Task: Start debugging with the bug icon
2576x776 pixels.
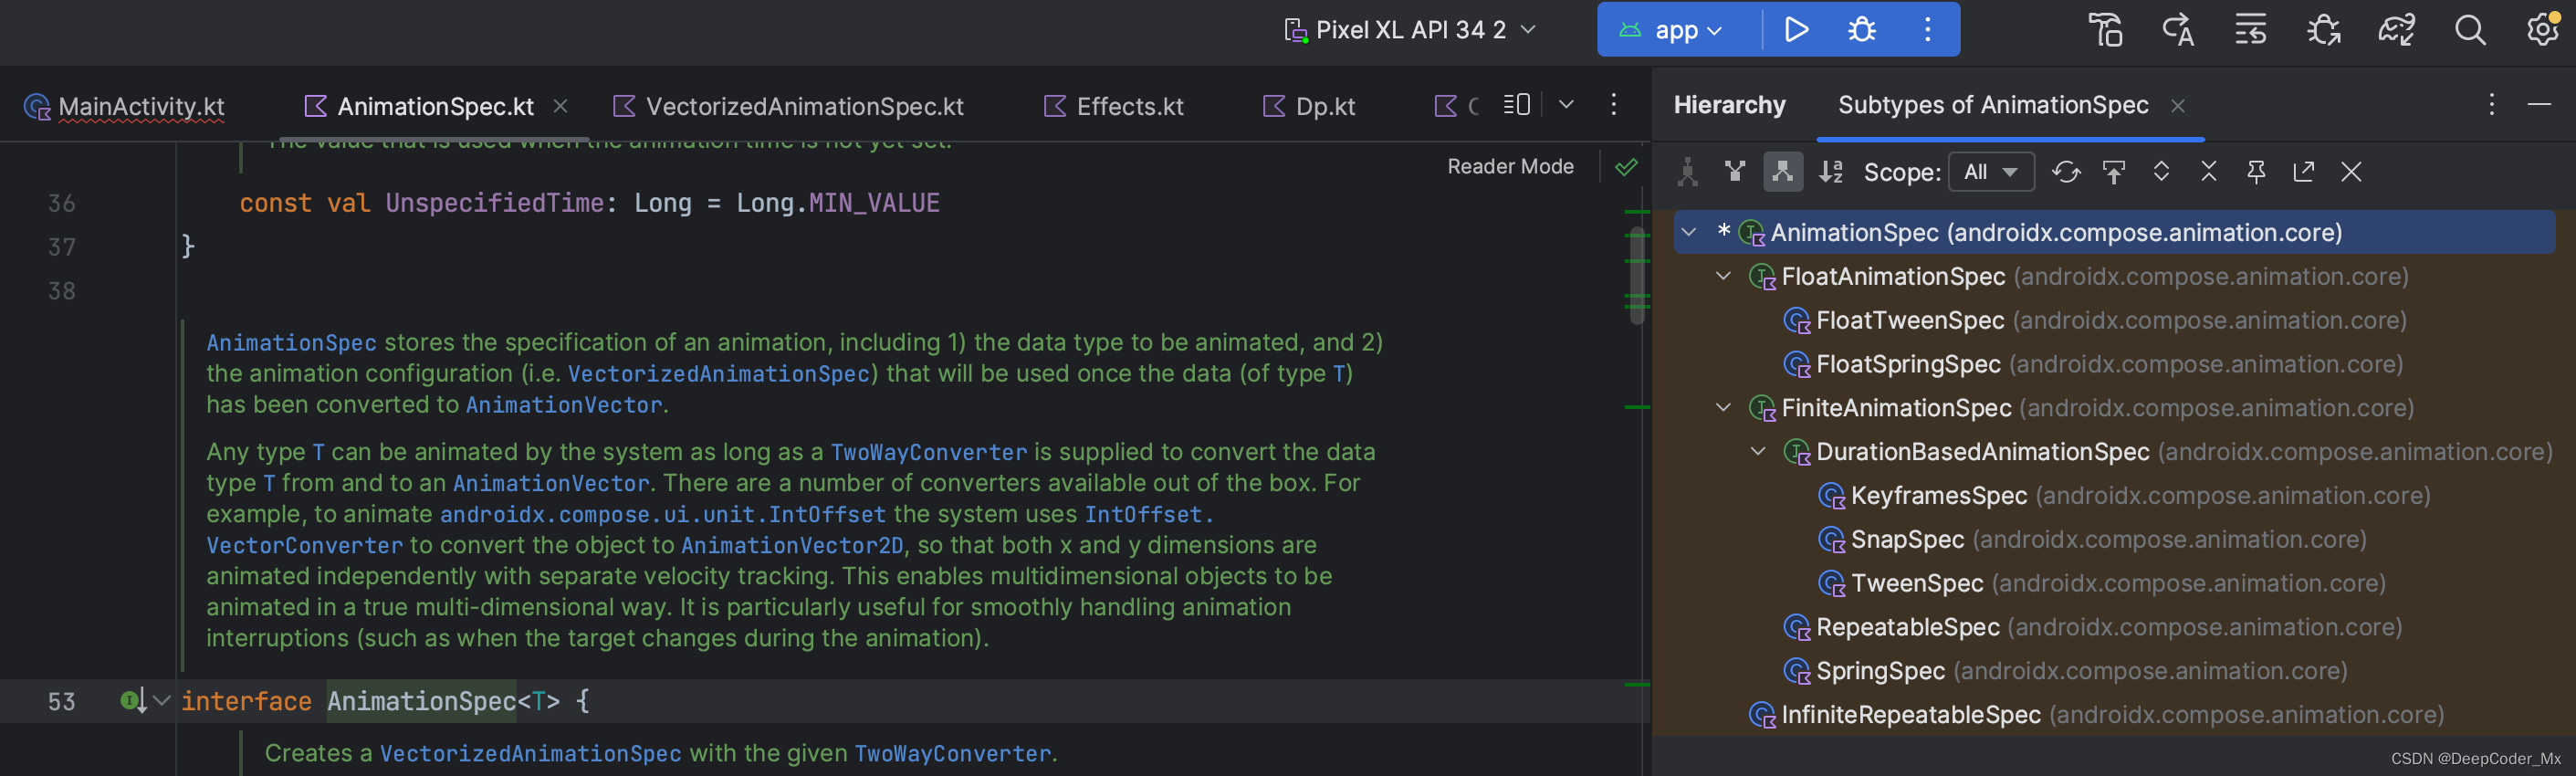Action: tap(1861, 30)
